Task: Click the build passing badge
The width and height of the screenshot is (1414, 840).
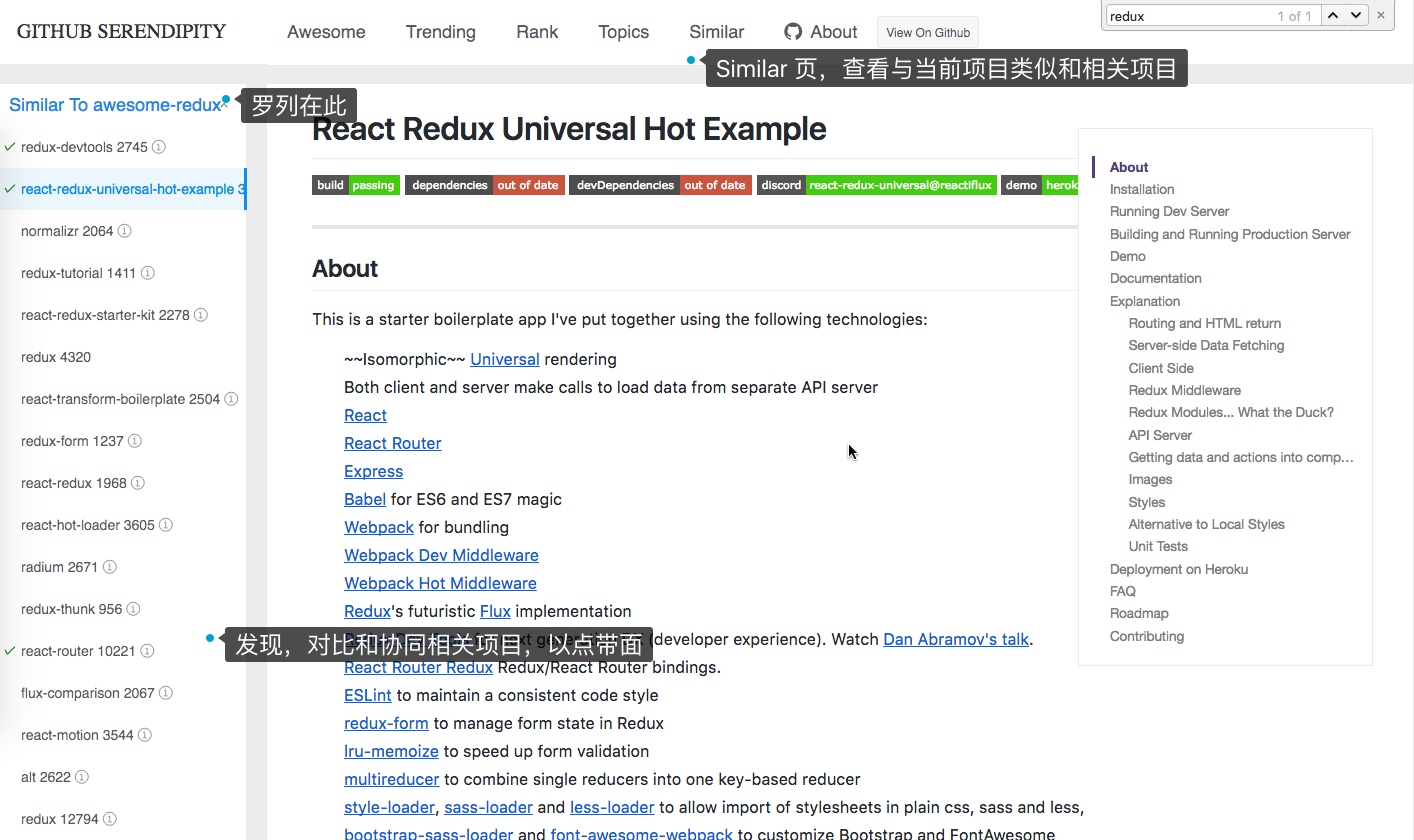Action: click(x=356, y=185)
